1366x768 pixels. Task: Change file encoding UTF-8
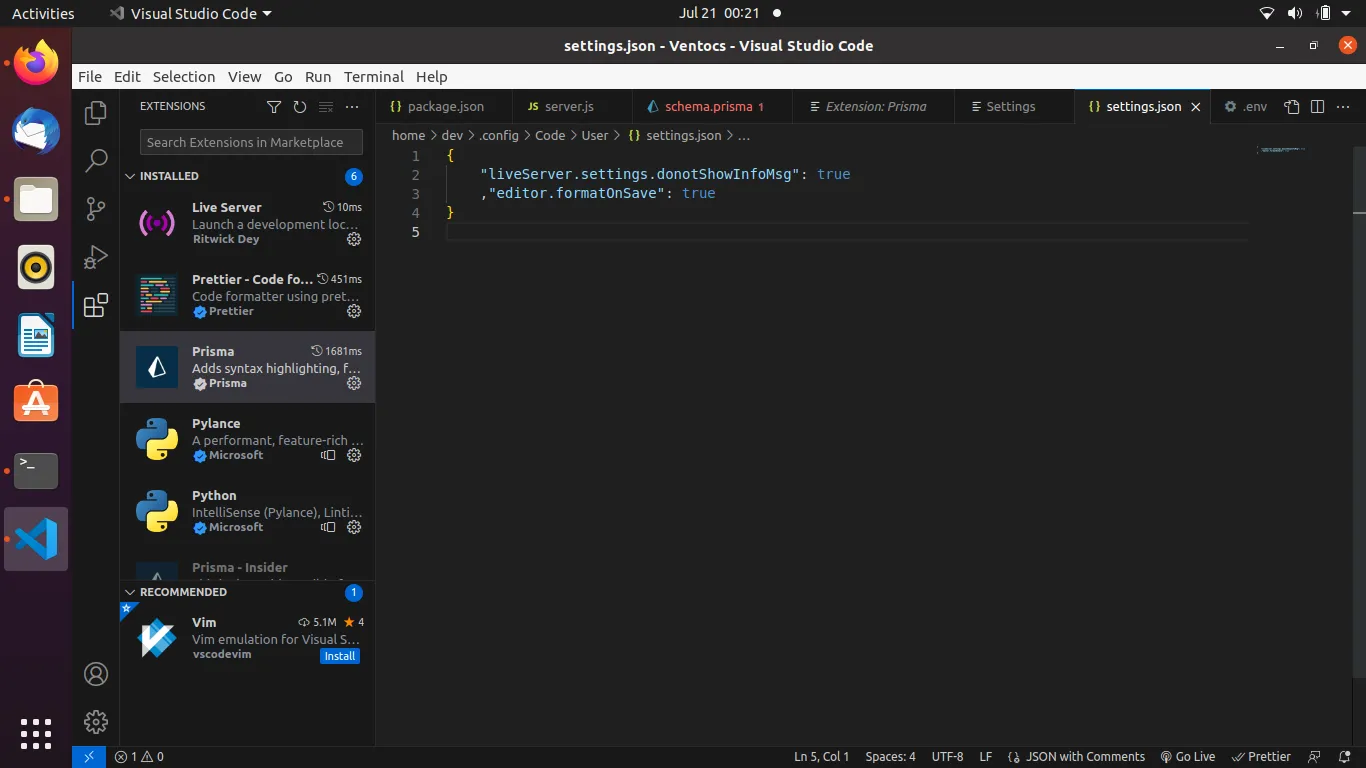tap(947, 757)
